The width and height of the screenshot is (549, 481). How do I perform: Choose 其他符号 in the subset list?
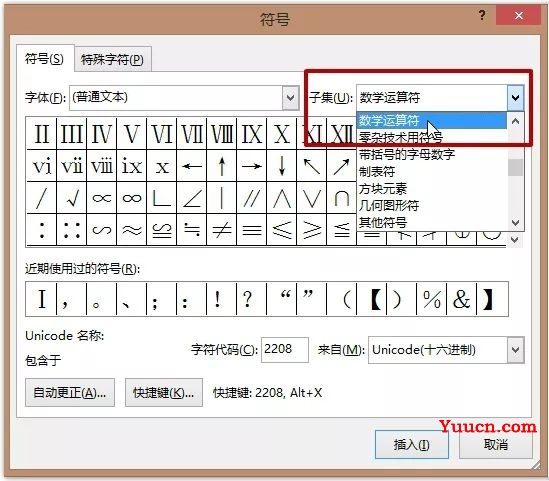(x=431, y=222)
